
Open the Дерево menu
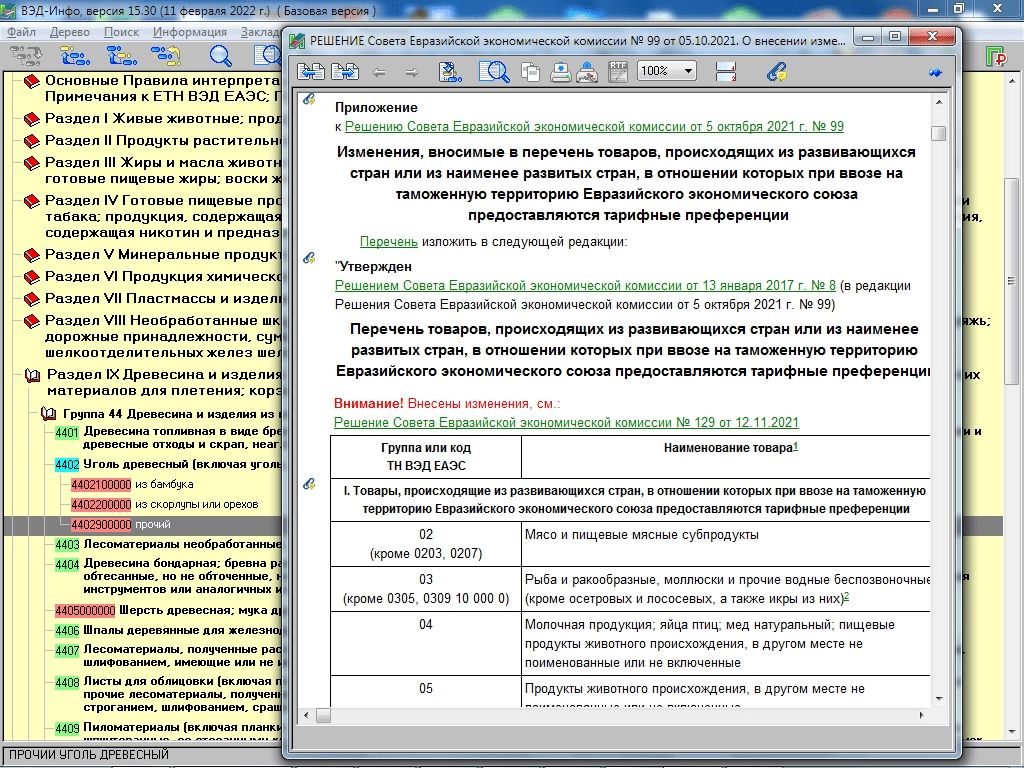point(70,32)
